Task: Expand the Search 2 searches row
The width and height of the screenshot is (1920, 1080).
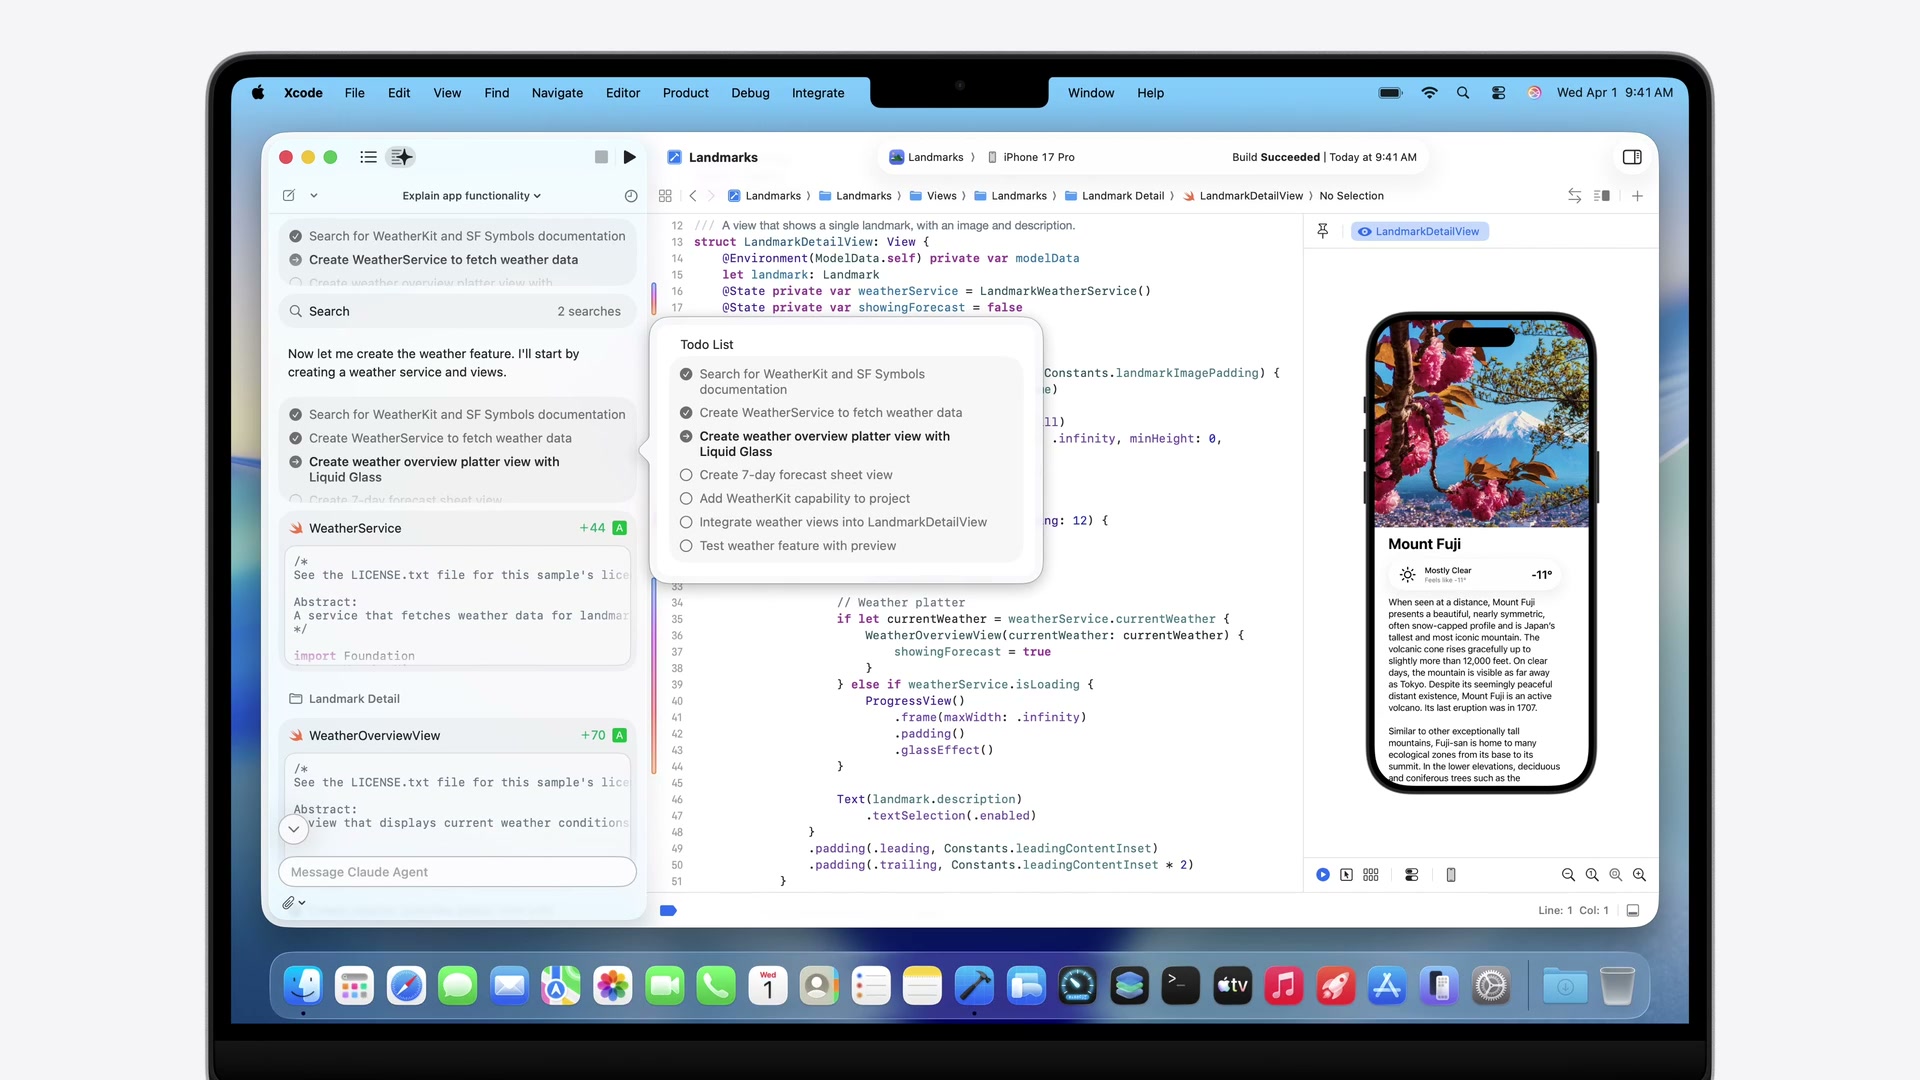Action: coord(457,311)
